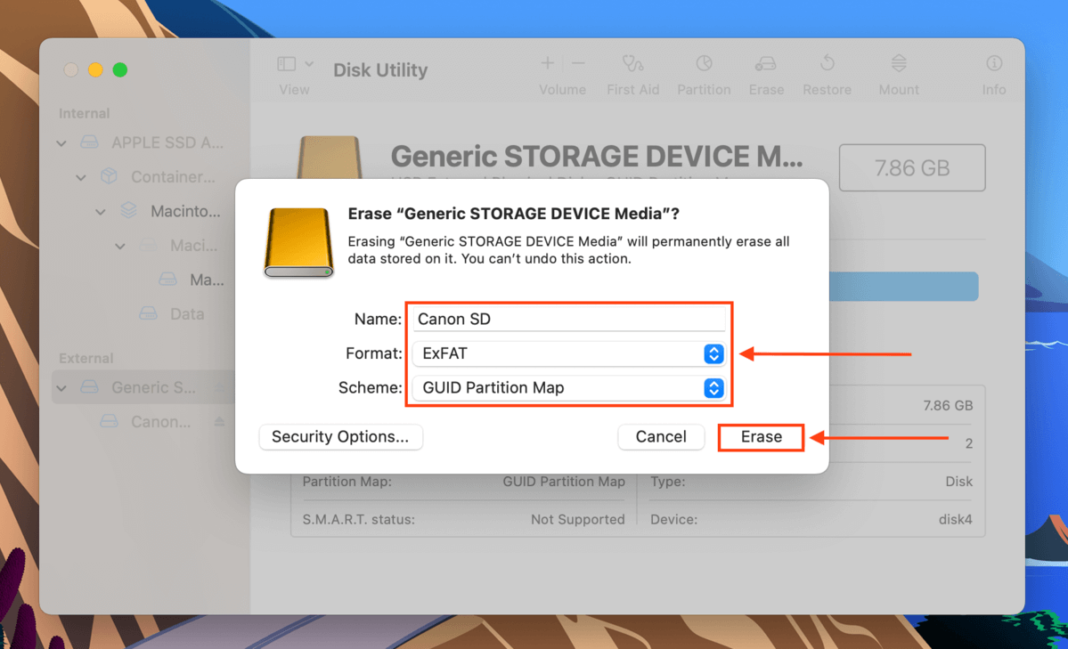Open the View options chevron
1068x649 pixels.
[x=309, y=62]
